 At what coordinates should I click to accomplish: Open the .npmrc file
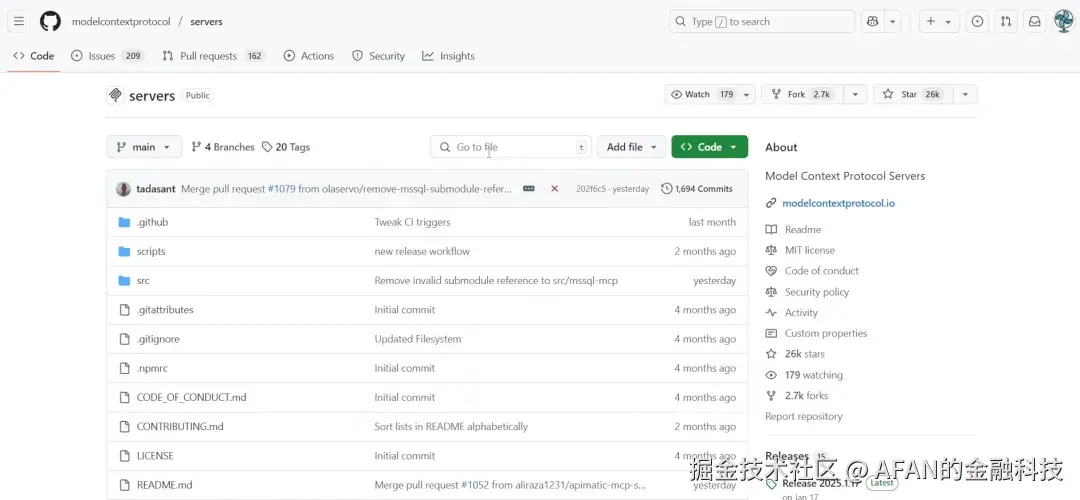pyautogui.click(x=152, y=368)
